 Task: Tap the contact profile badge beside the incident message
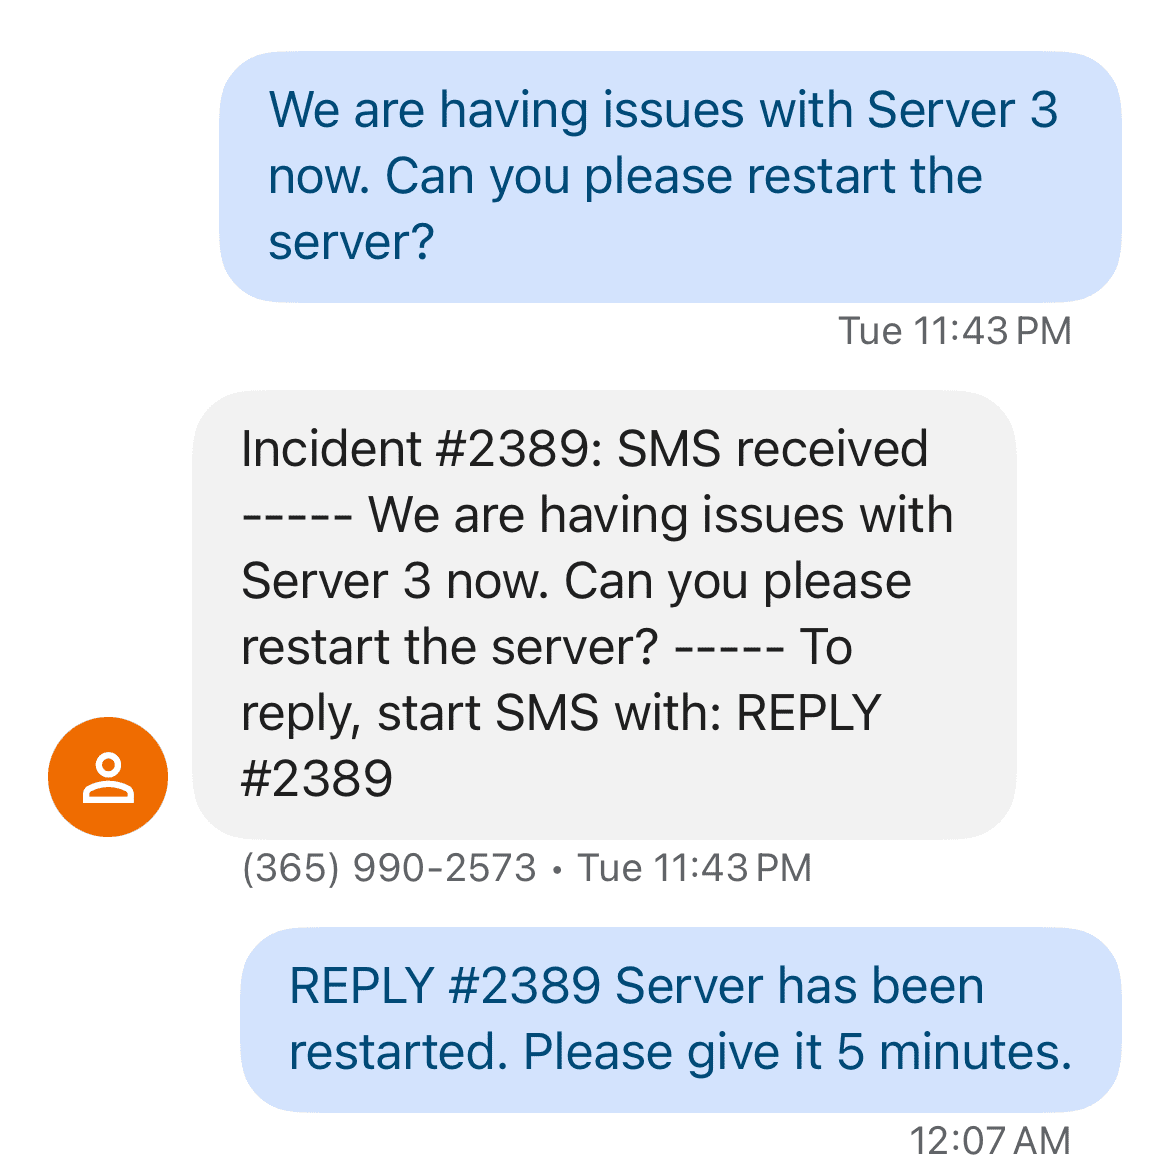point(107,777)
